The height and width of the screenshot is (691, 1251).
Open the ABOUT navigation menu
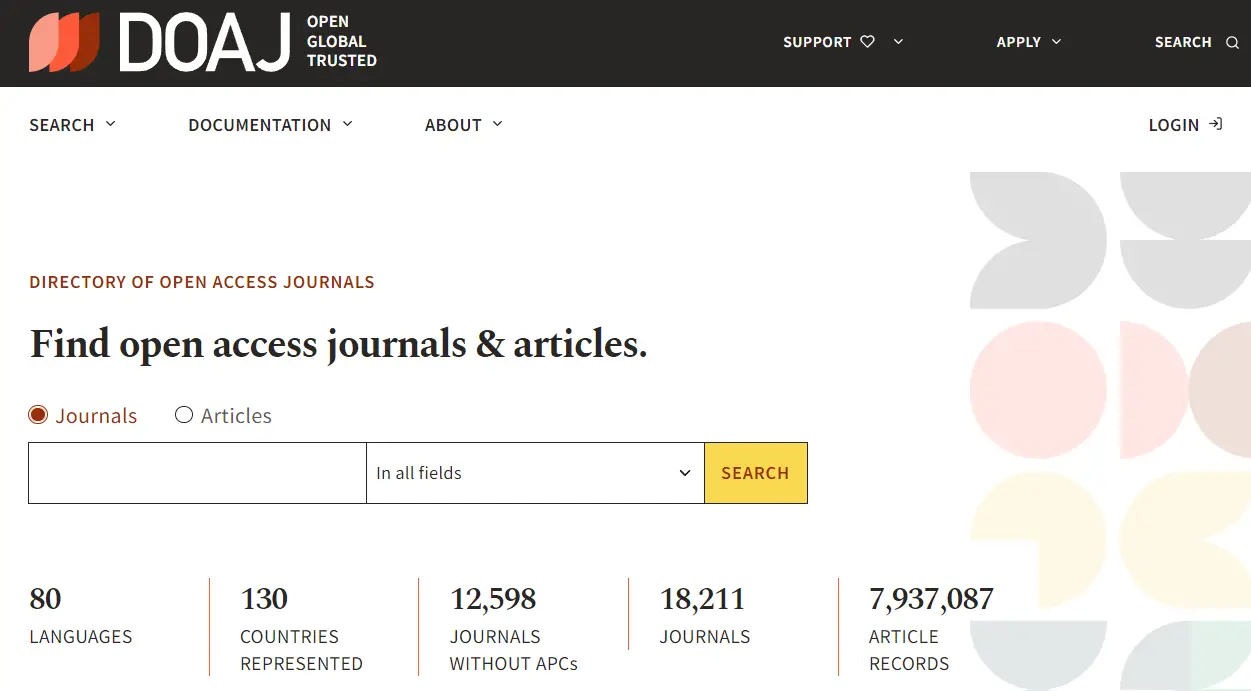[464, 125]
